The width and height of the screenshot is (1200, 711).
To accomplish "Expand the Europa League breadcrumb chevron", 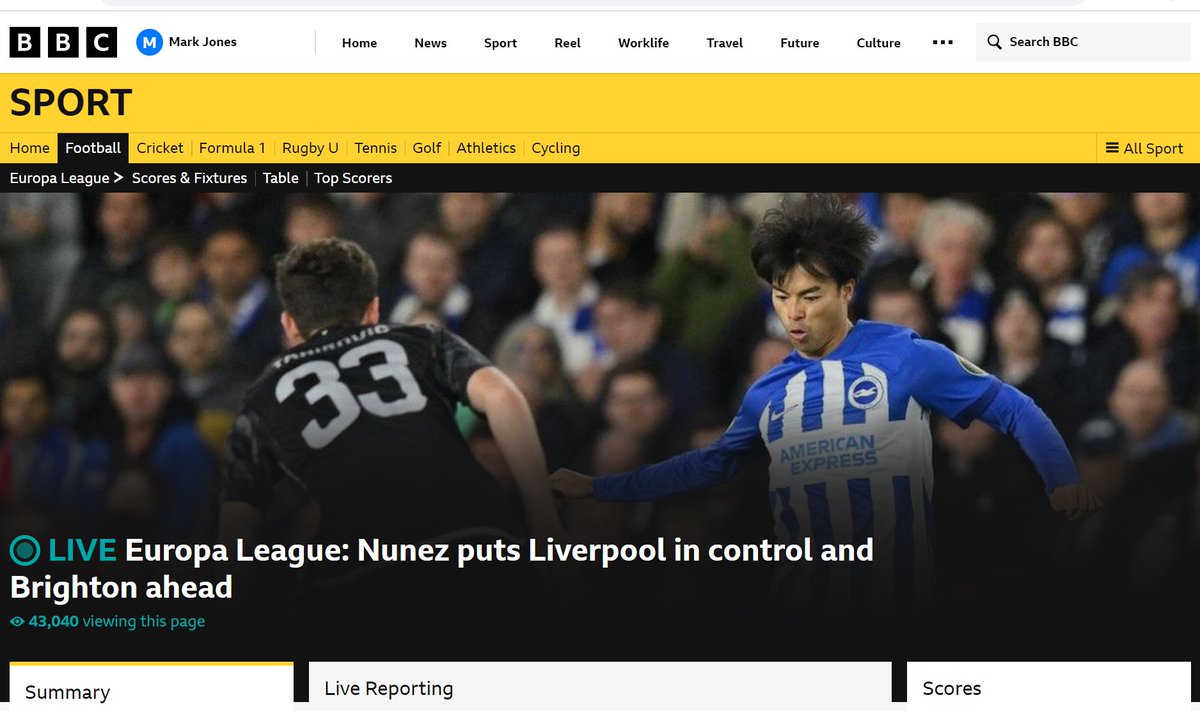I will [x=119, y=178].
